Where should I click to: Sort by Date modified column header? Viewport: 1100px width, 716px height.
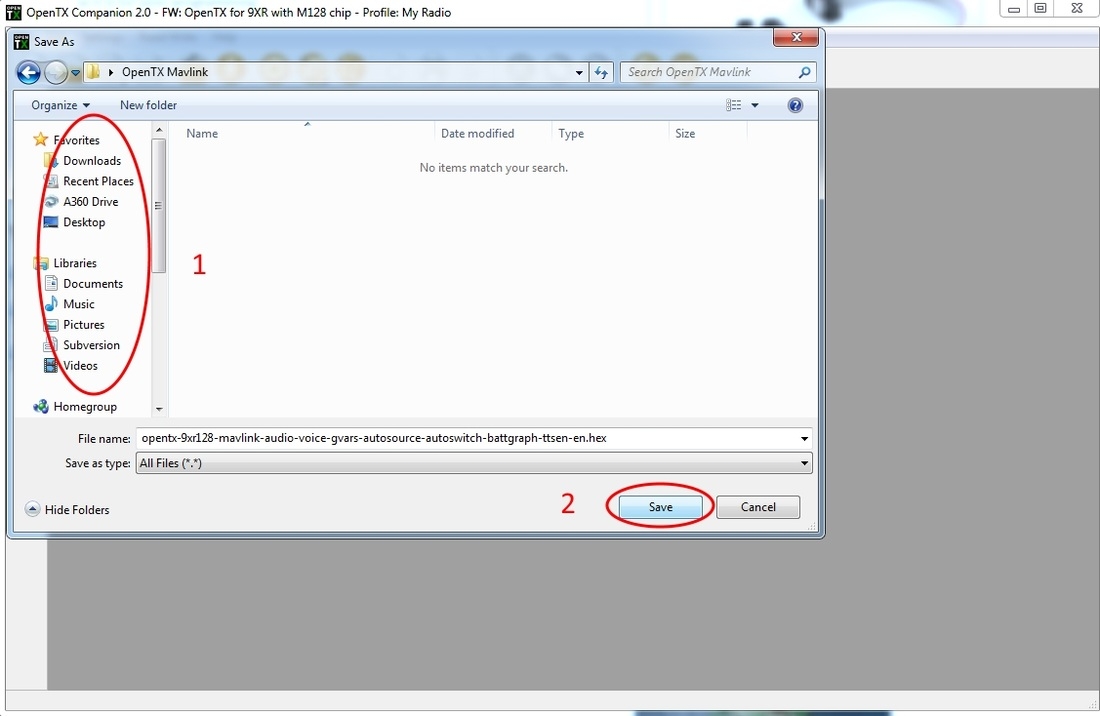tap(477, 133)
